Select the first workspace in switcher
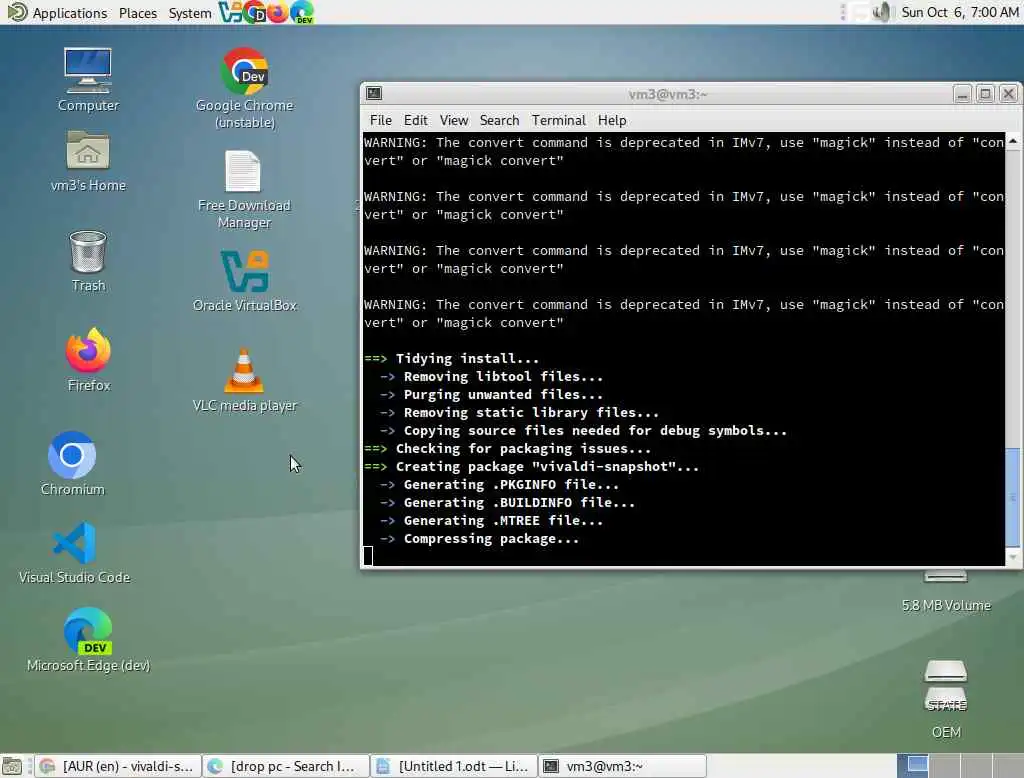Image resolution: width=1024 pixels, height=778 pixels. tap(913, 766)
